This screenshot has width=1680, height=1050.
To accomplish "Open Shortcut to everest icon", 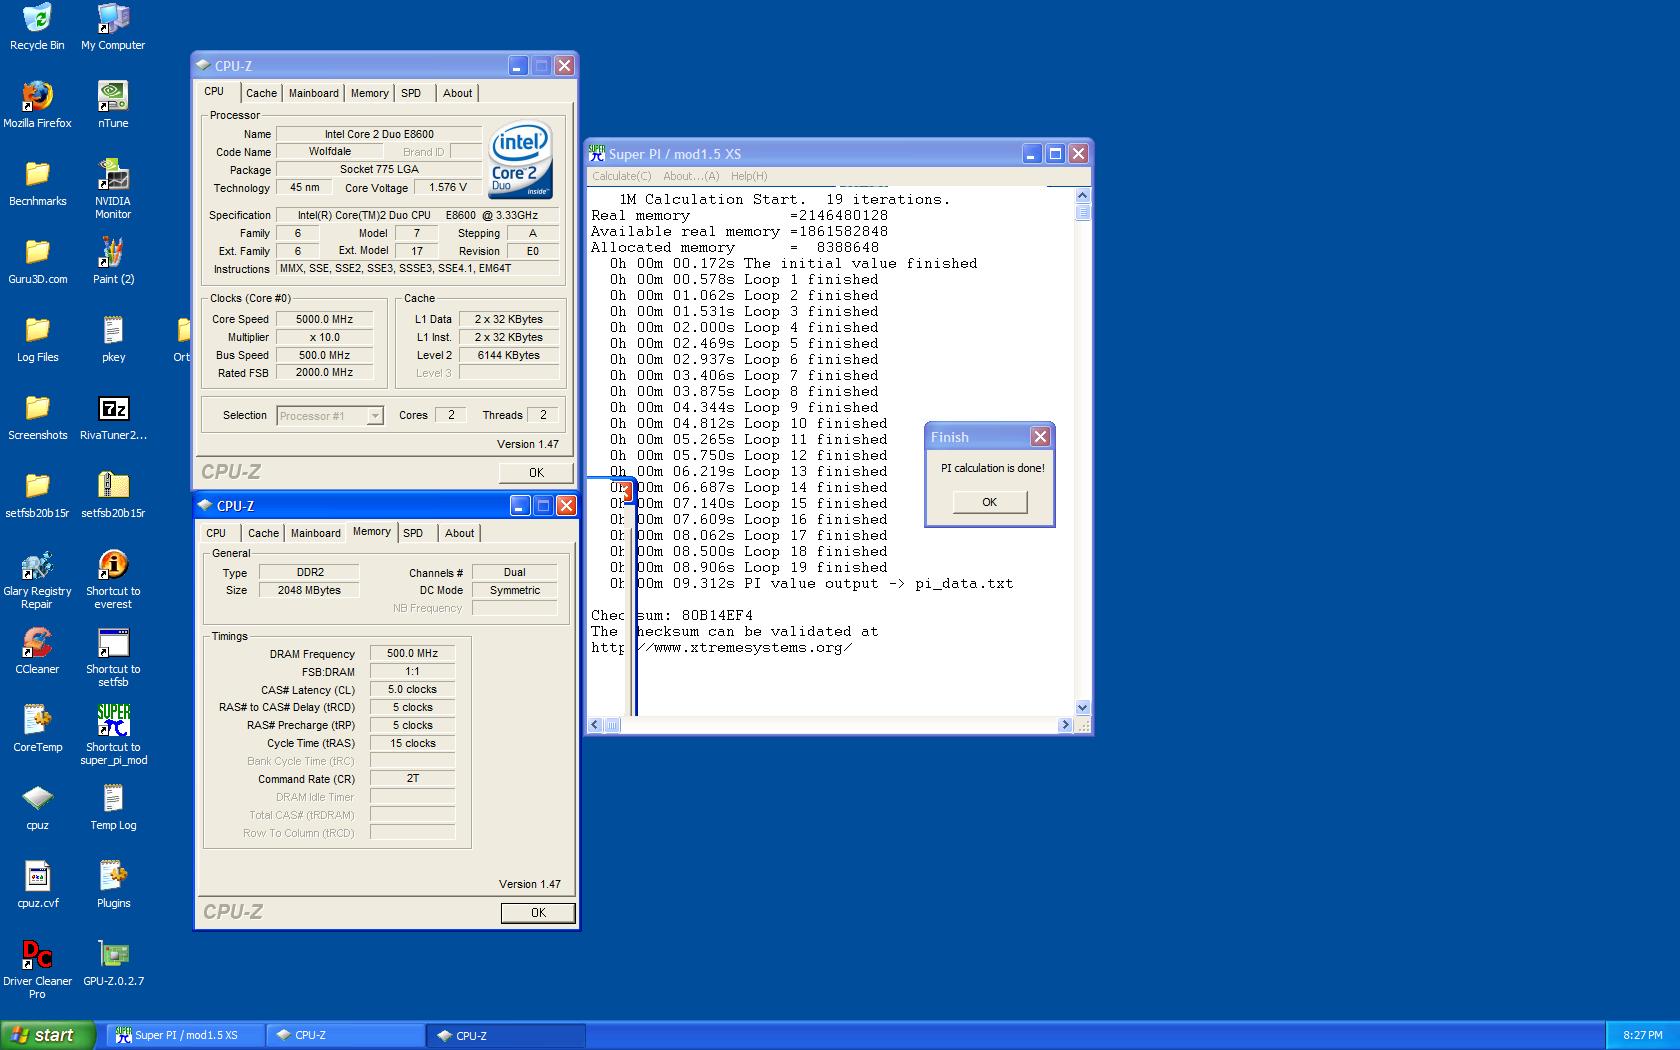I will [x=113, y=579].
